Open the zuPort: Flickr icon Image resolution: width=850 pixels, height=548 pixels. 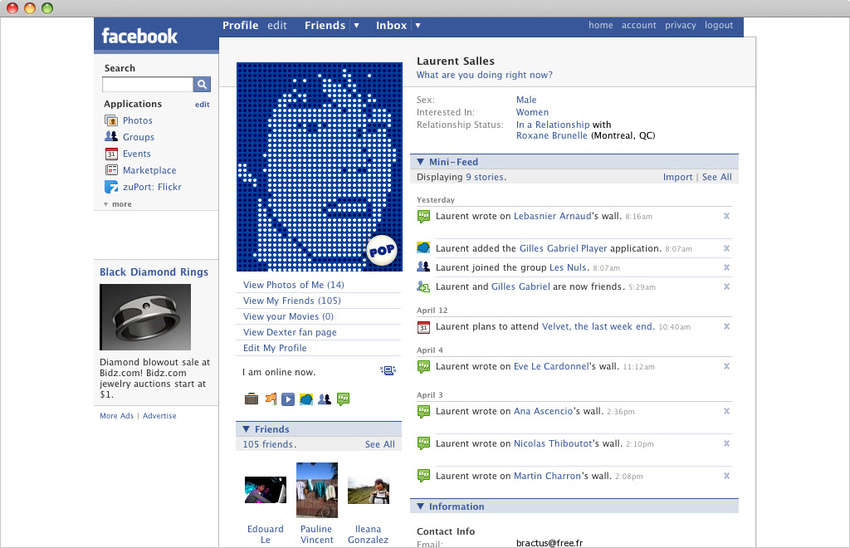click(111, 186)
